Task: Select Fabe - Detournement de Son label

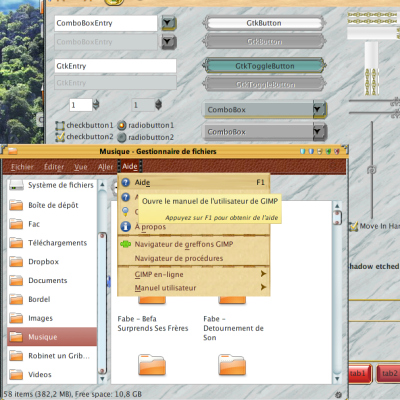Action: (x=233, y=328)
